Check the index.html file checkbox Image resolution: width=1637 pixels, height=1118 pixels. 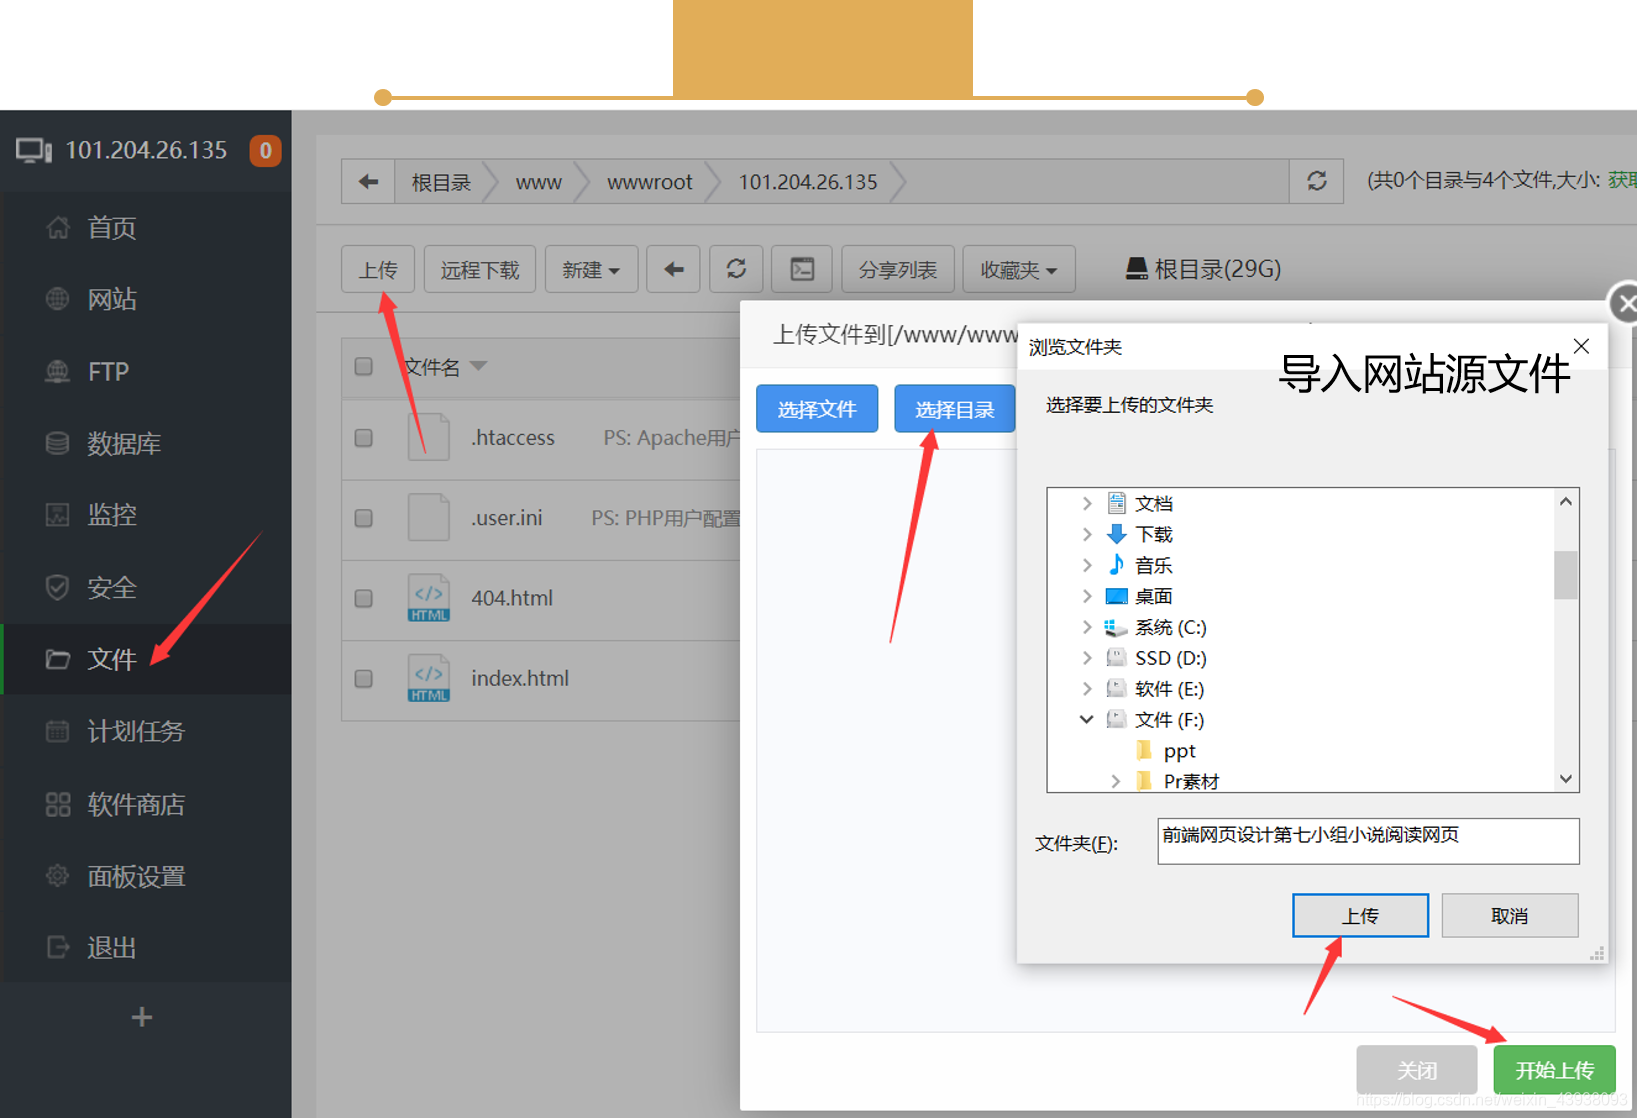tap(364, 678)
